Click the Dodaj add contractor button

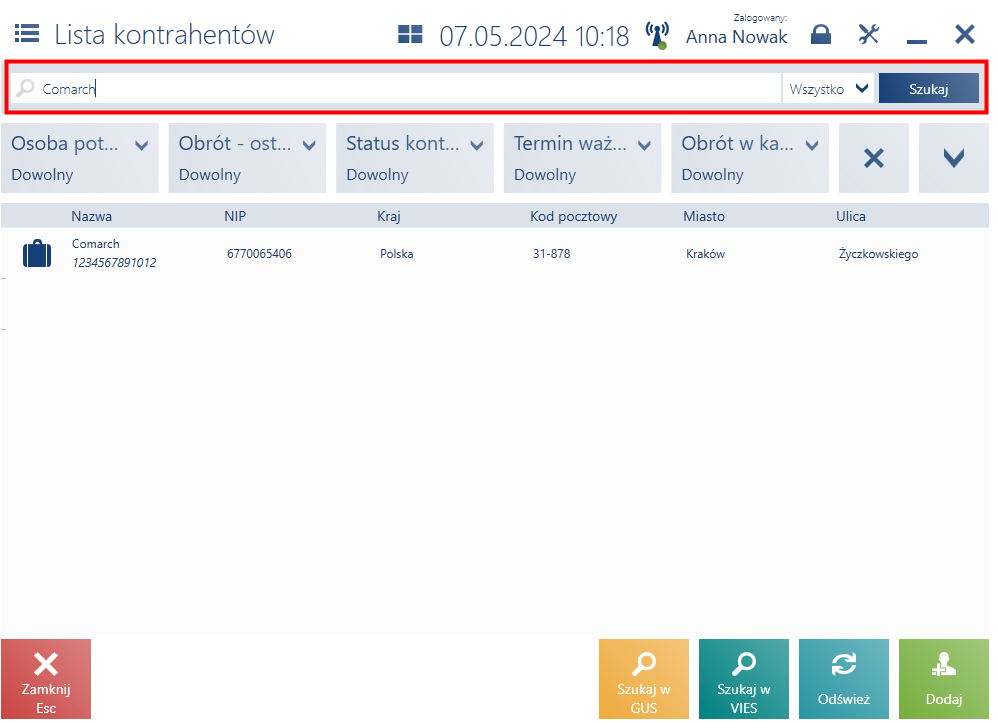[943, 679]
